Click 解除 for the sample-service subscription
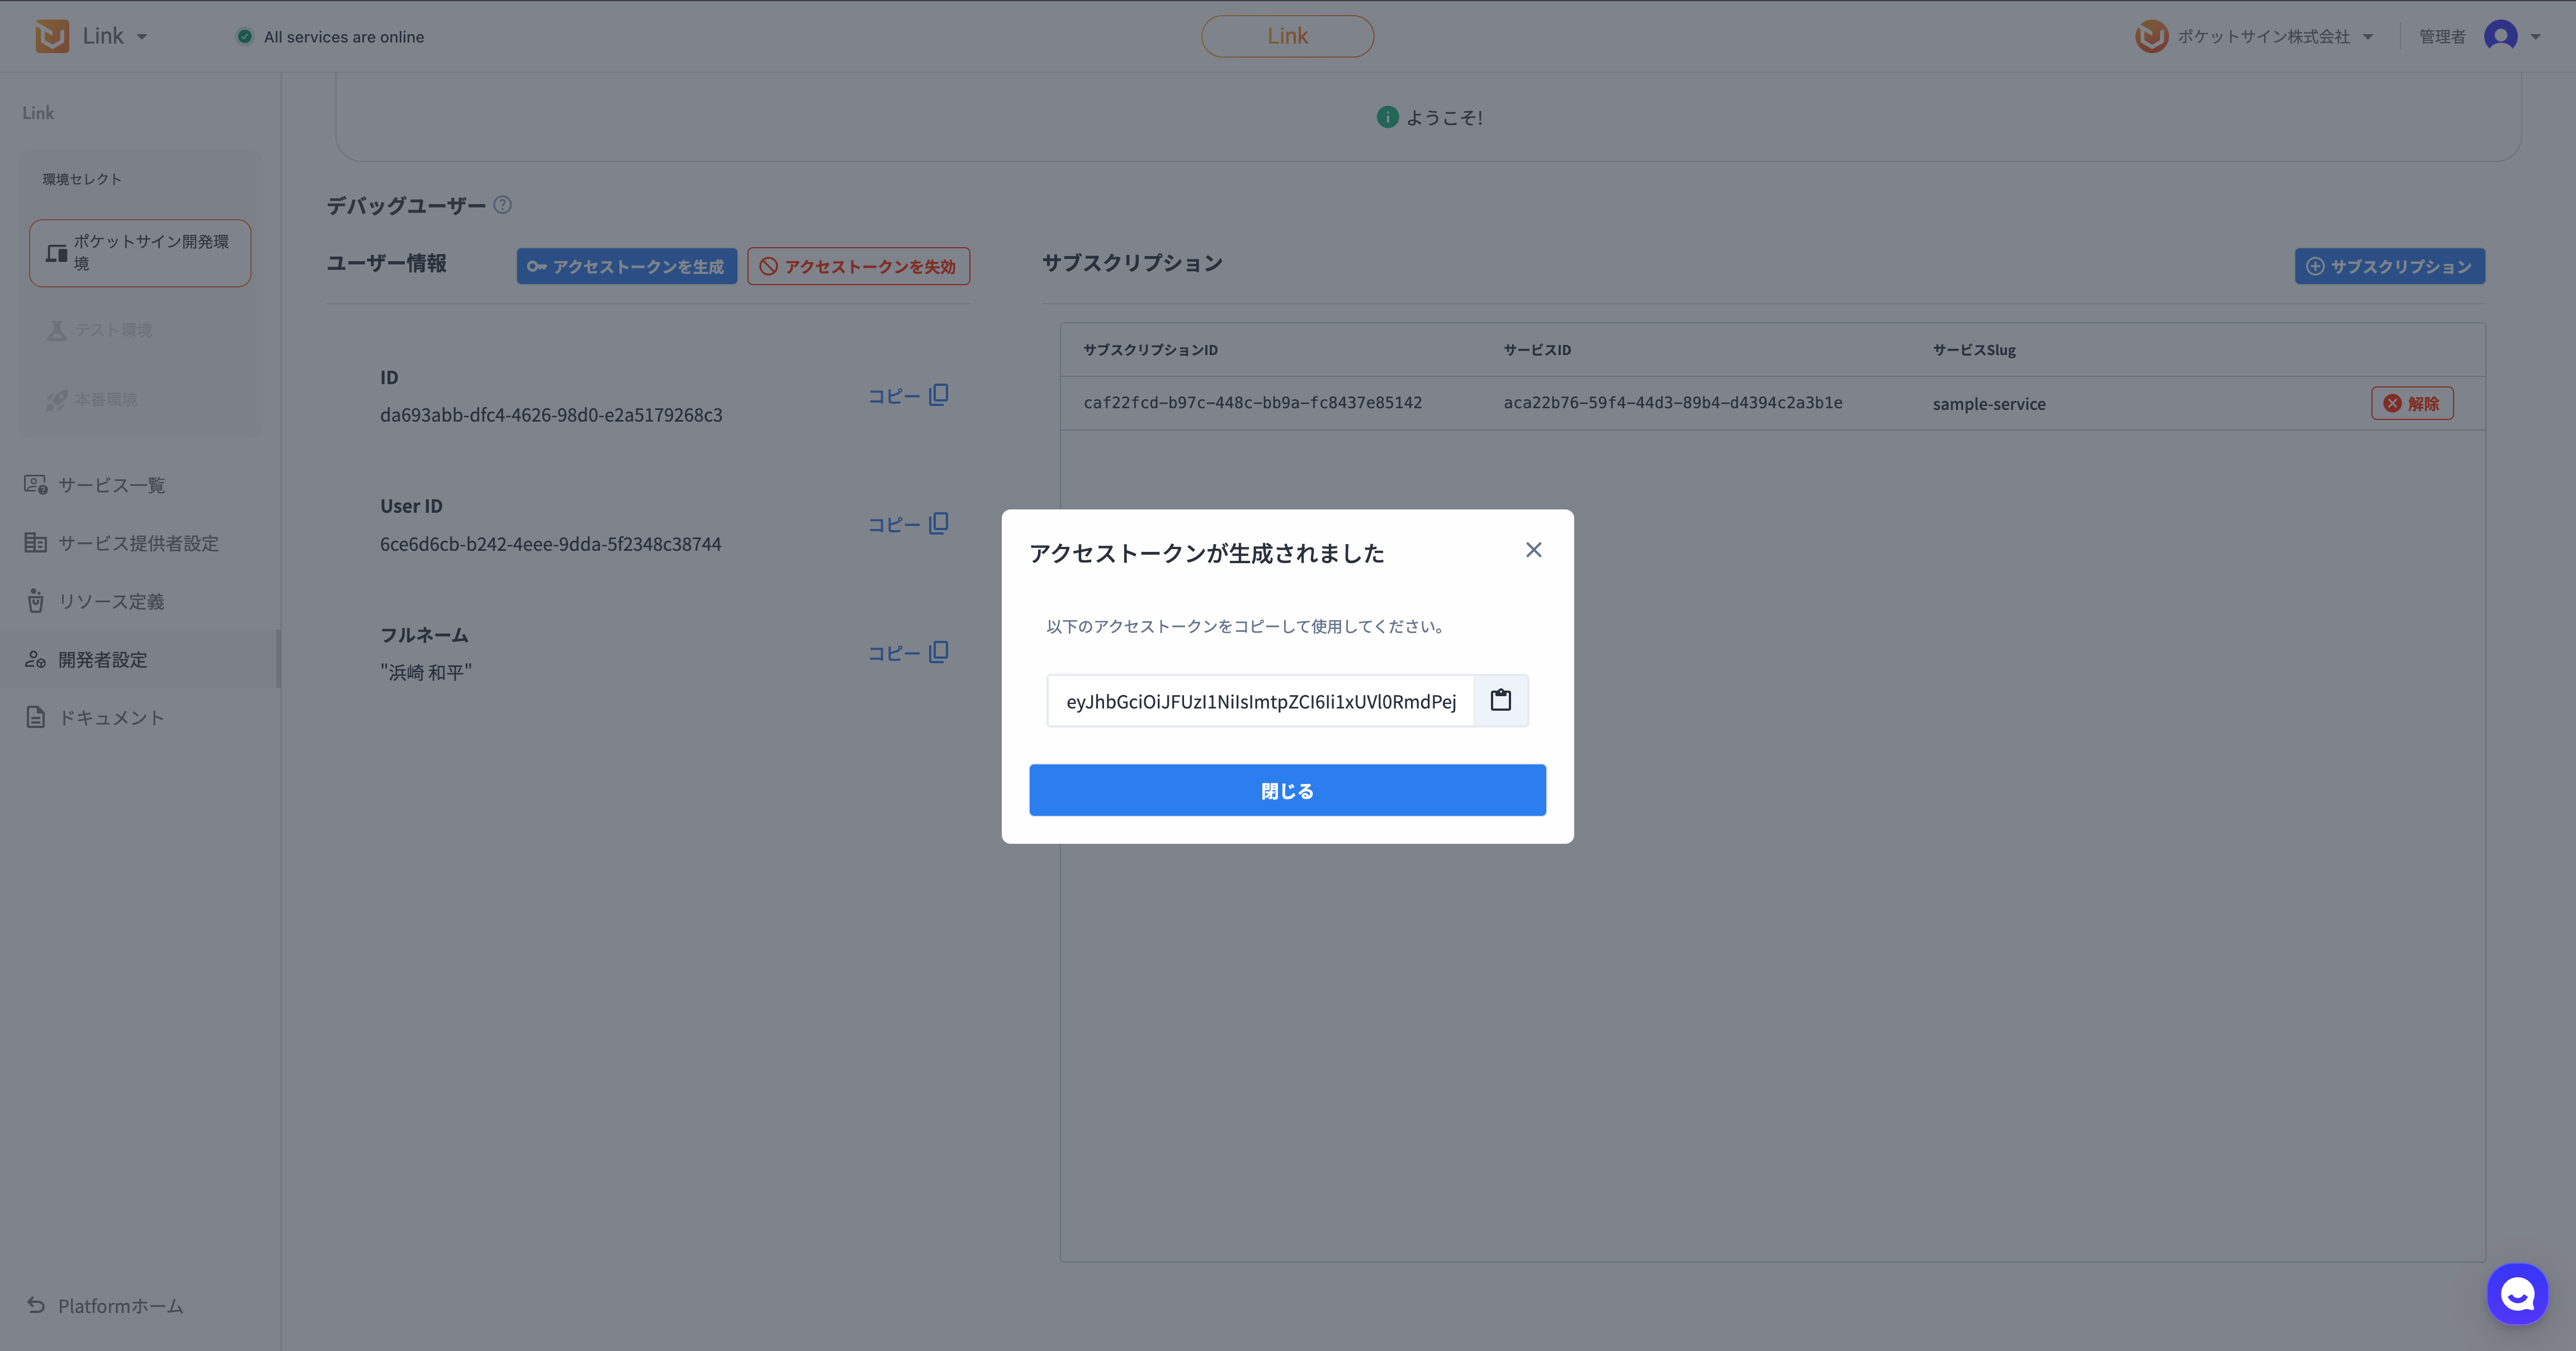This screenshot has height=1351, width=2576. (x=2411, y=403)
